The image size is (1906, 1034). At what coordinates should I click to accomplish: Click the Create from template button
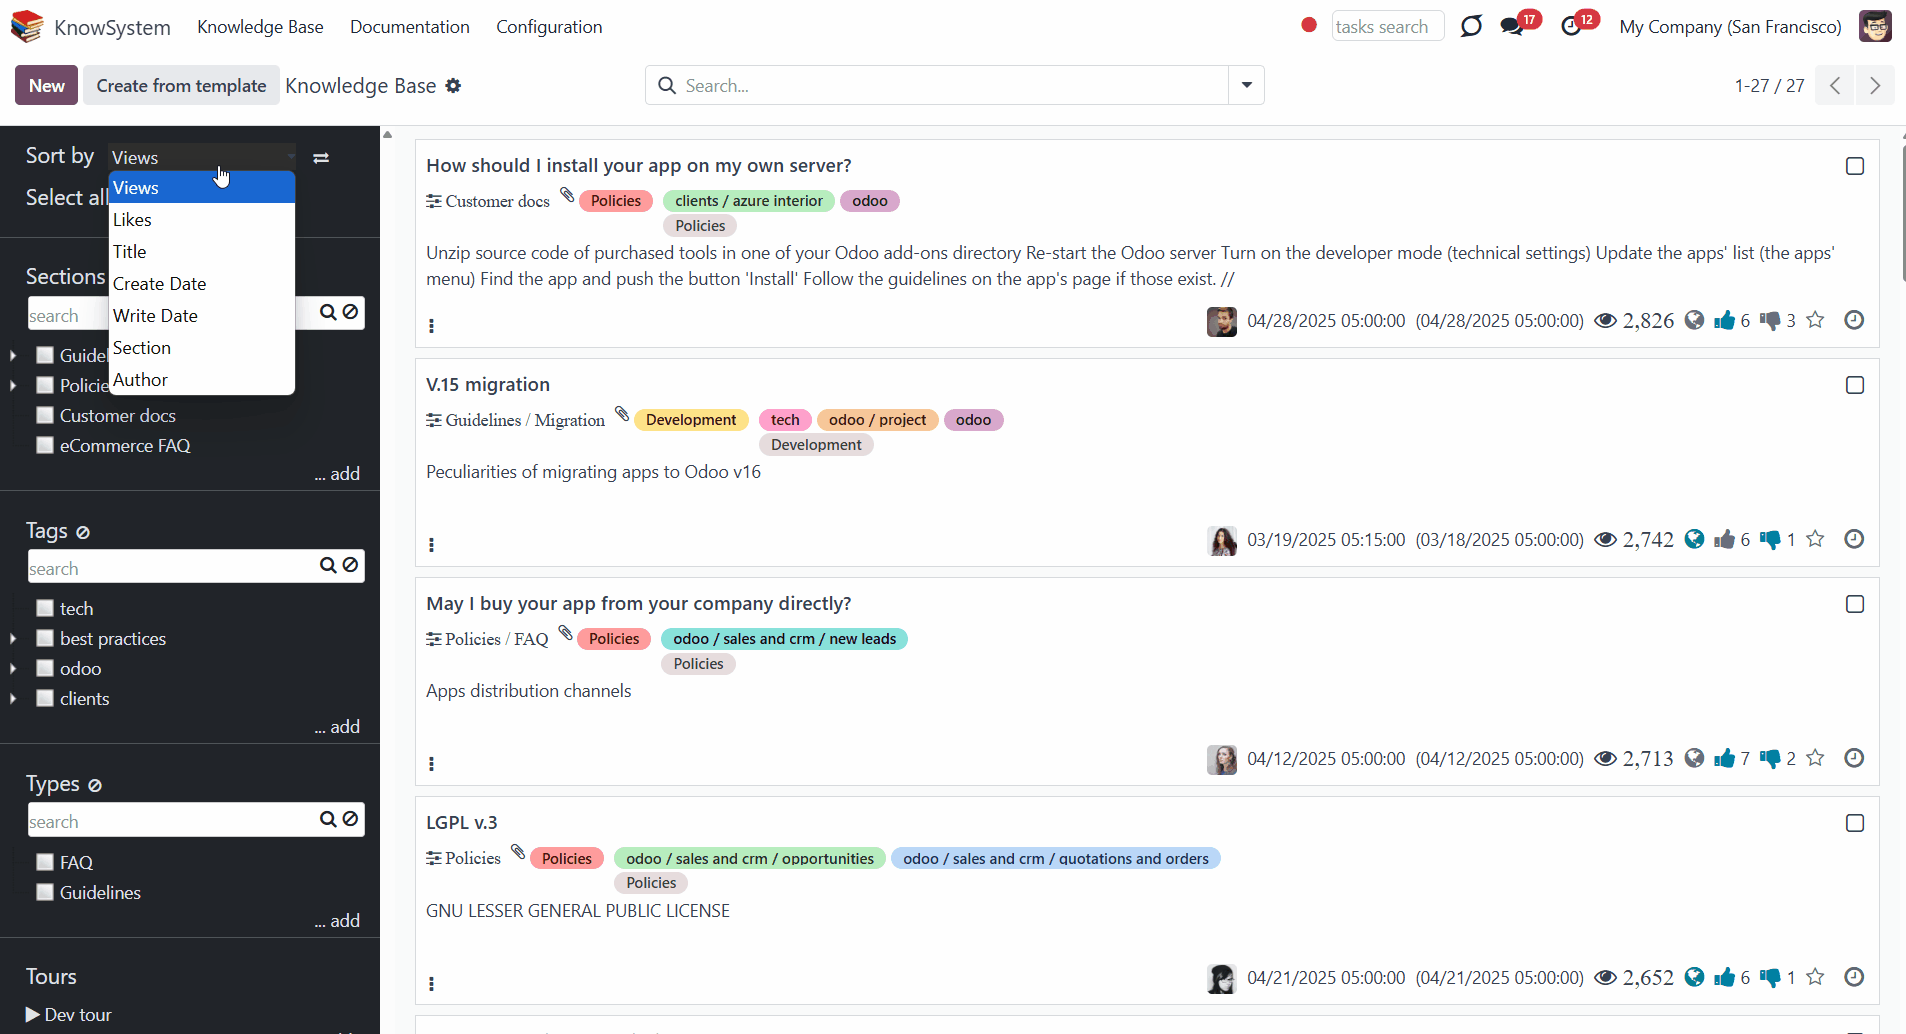[x=181, y=86]
